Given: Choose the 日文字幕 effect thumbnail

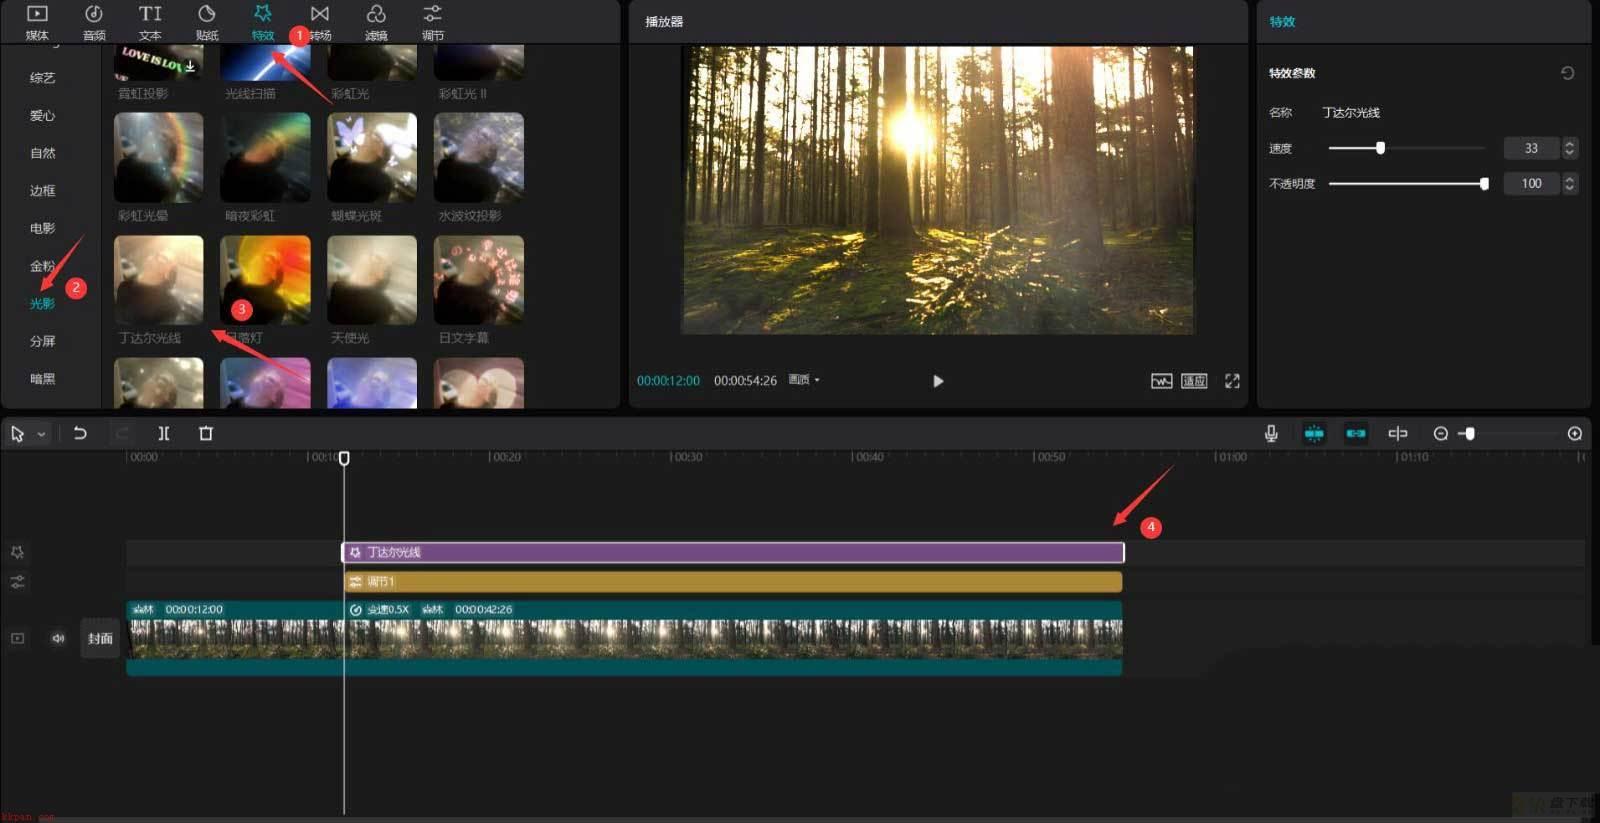Looking at the screenshot, I should point(479,280).
